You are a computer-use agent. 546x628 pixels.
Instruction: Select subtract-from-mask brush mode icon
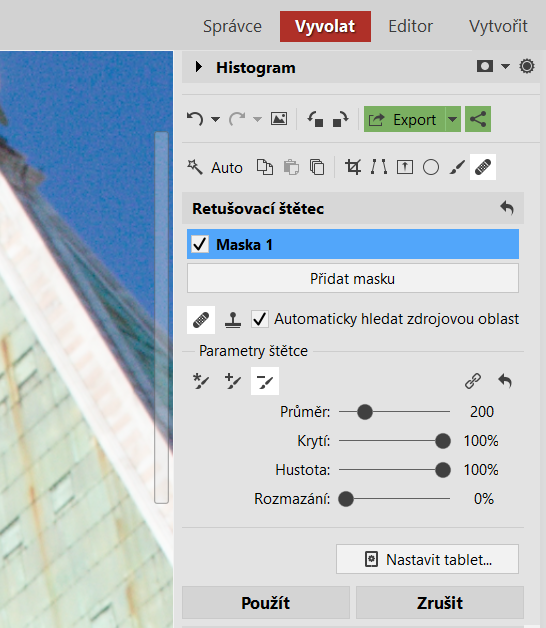pos(265,381)
